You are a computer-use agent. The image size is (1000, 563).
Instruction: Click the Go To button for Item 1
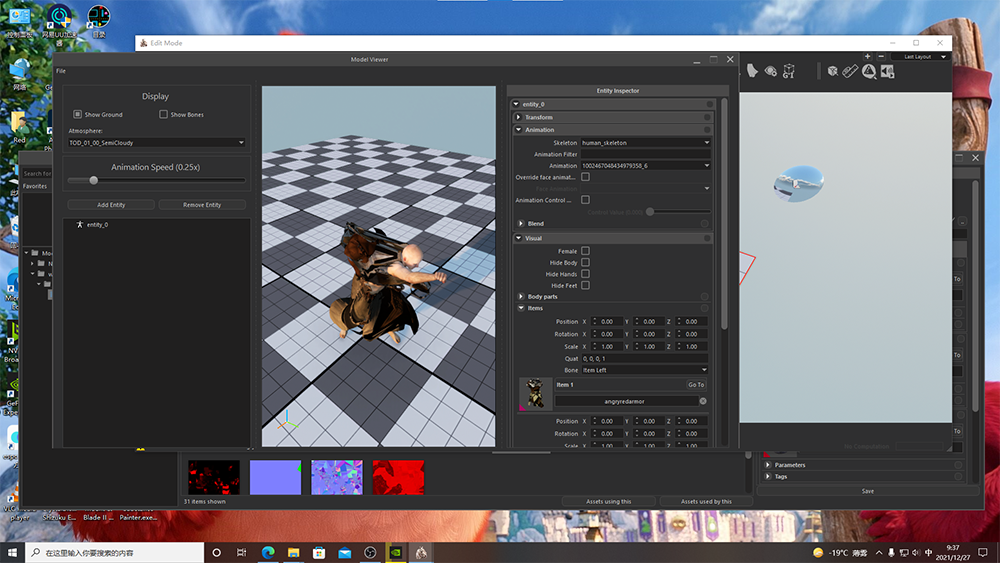point(696,384)
